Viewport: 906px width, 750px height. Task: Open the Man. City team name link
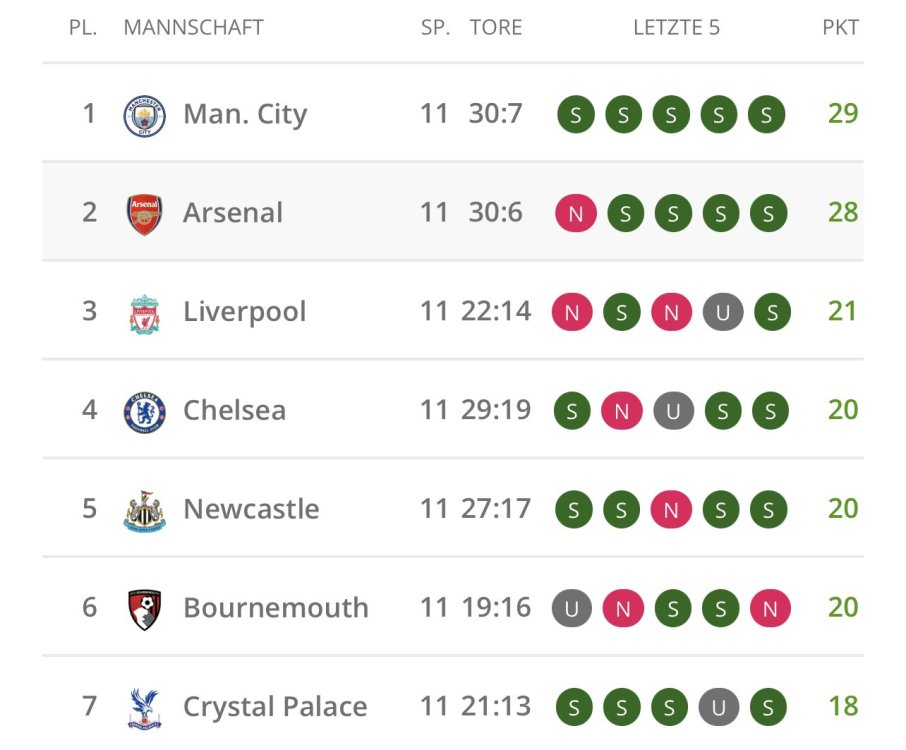pyautogui.click(x=245, y=115)
